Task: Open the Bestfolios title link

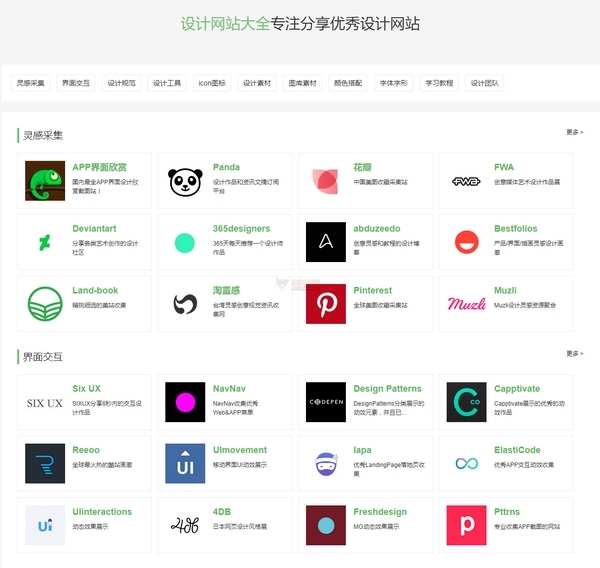Action: [x=516, y=229]
